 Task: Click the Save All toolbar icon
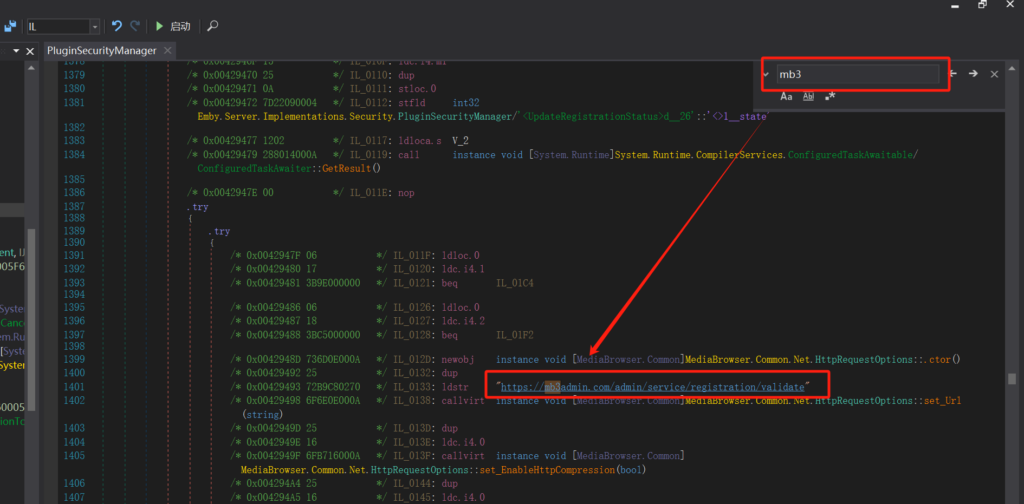coord(10,26)
